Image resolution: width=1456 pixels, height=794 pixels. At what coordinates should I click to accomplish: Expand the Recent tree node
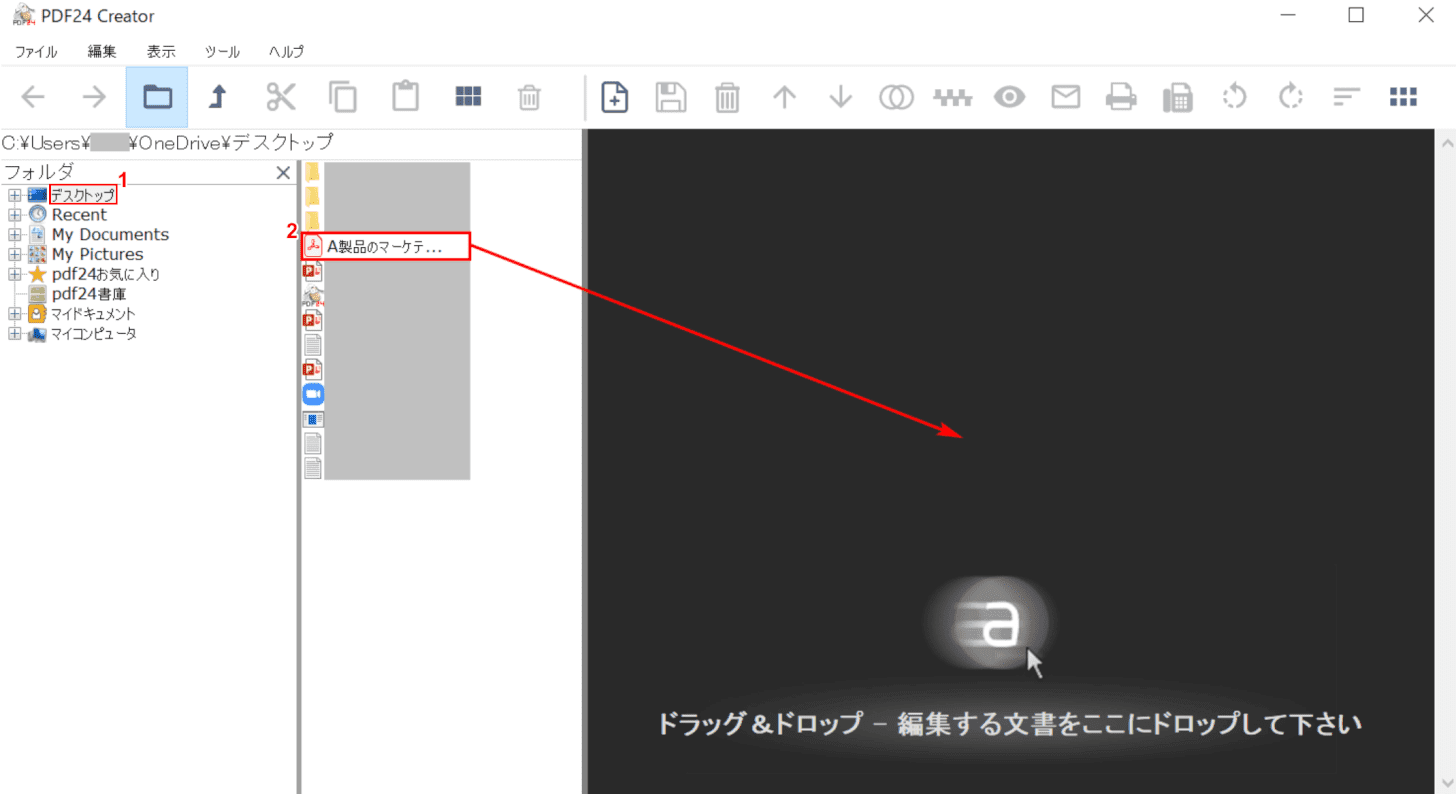[15, 214]
